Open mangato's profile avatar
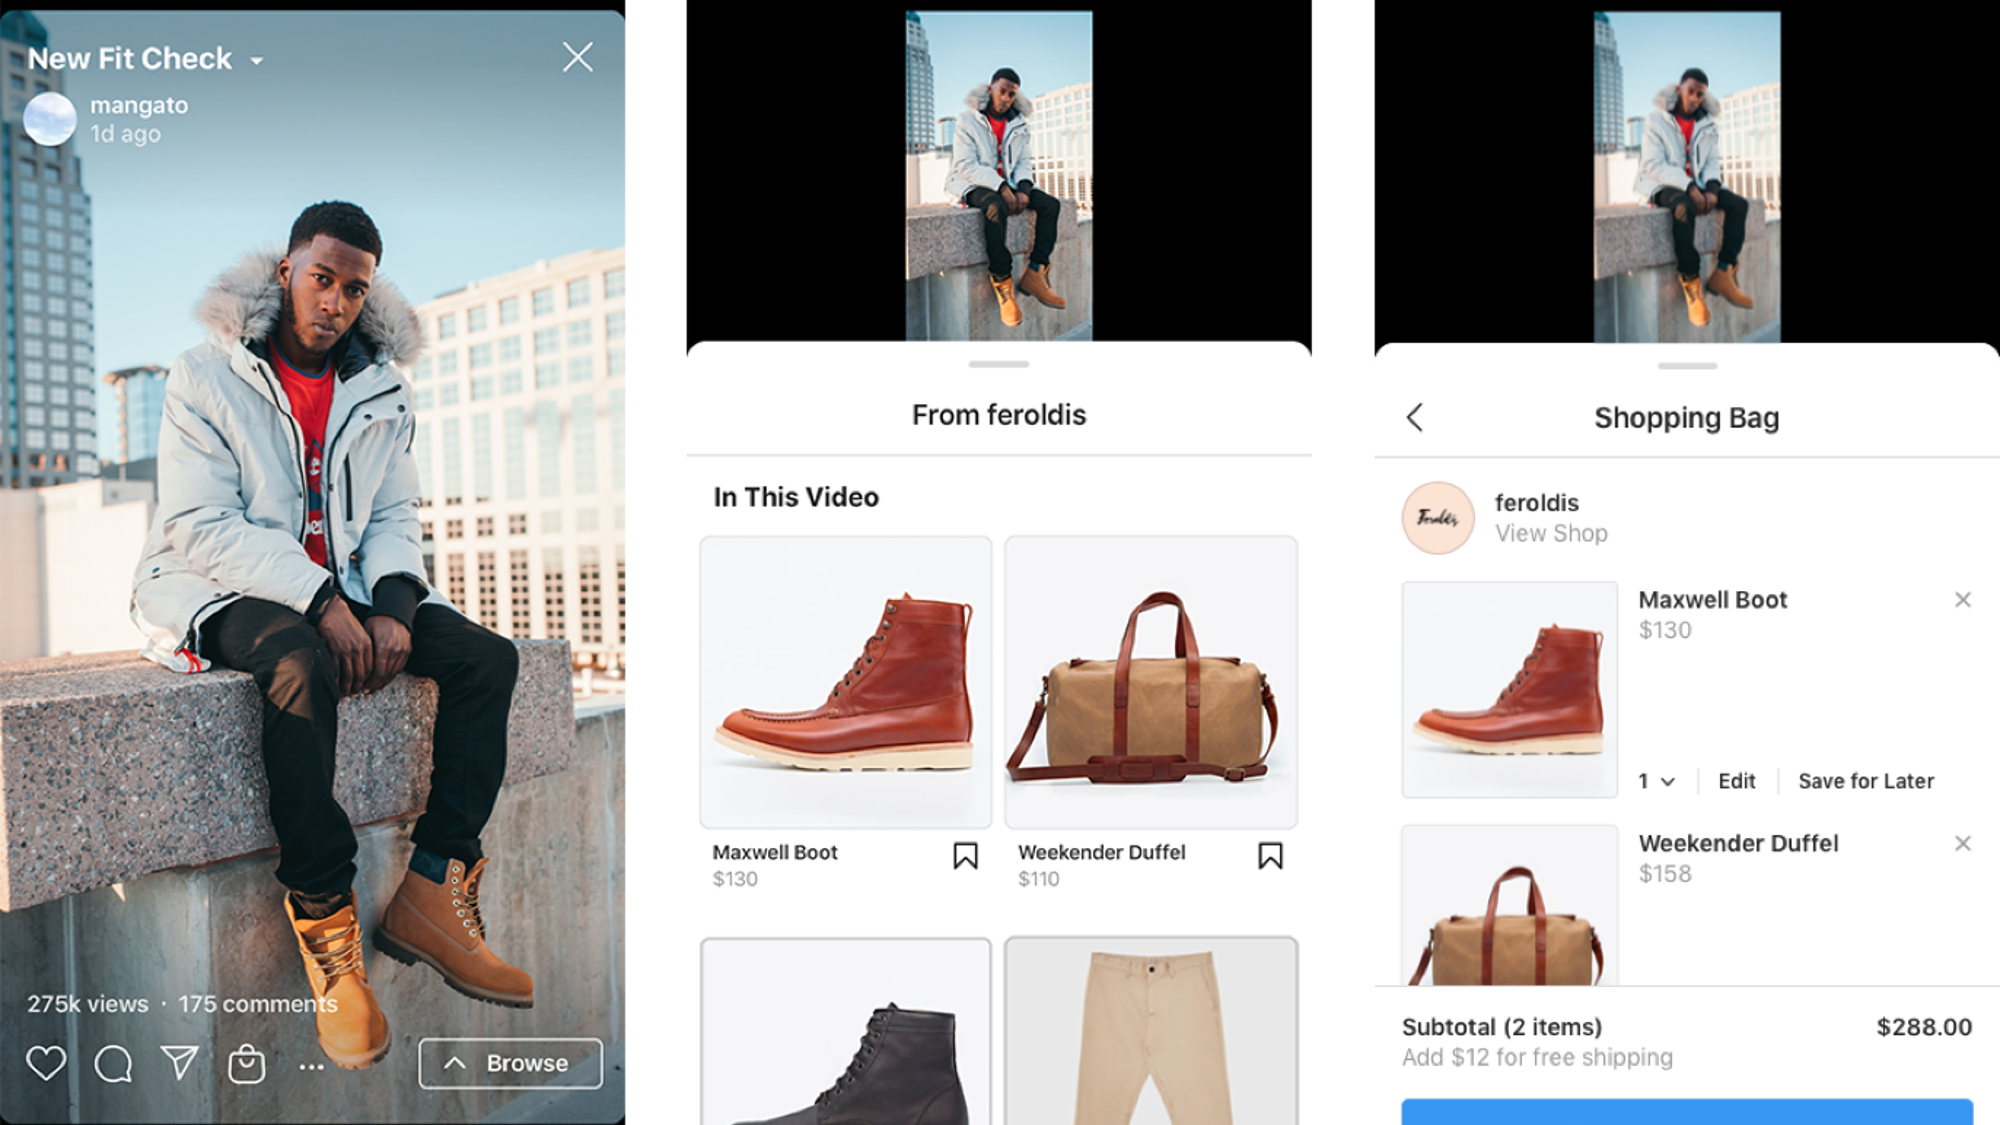Screen dimensions: 2002x1125 (50, 120)
